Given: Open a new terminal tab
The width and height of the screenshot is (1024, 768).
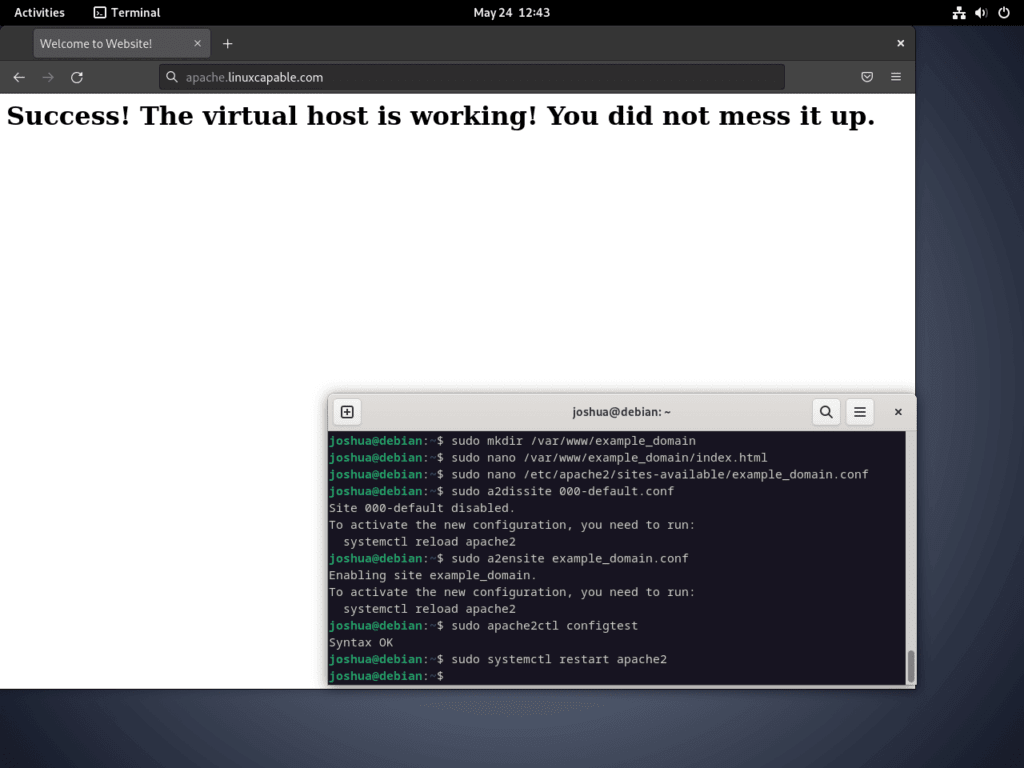Looking at the screenshot, I should pos(346,411).
